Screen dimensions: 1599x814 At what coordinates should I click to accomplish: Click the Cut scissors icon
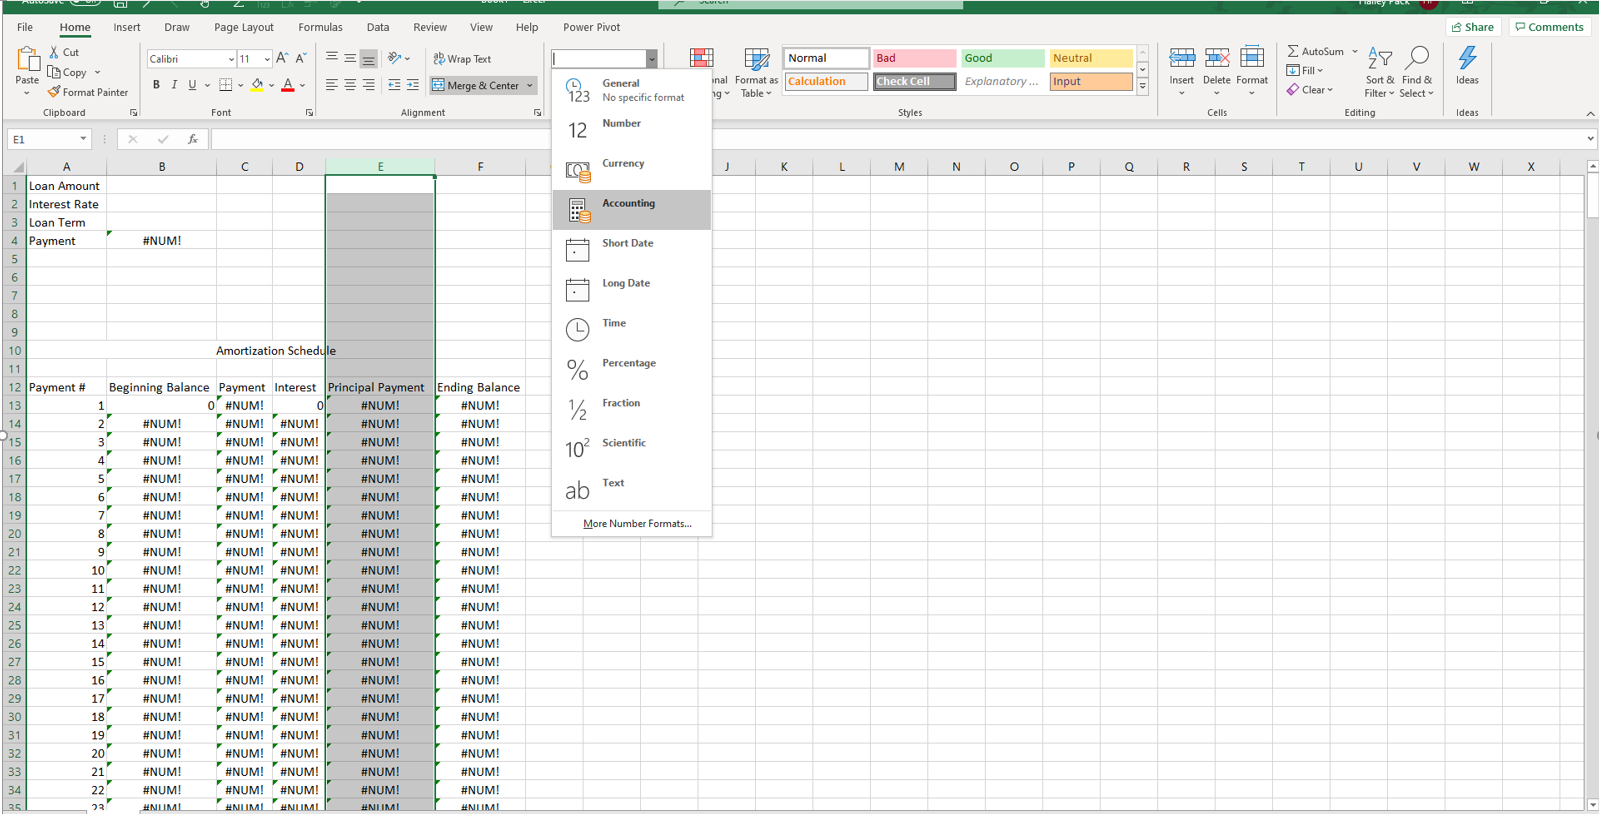point(55,52)
